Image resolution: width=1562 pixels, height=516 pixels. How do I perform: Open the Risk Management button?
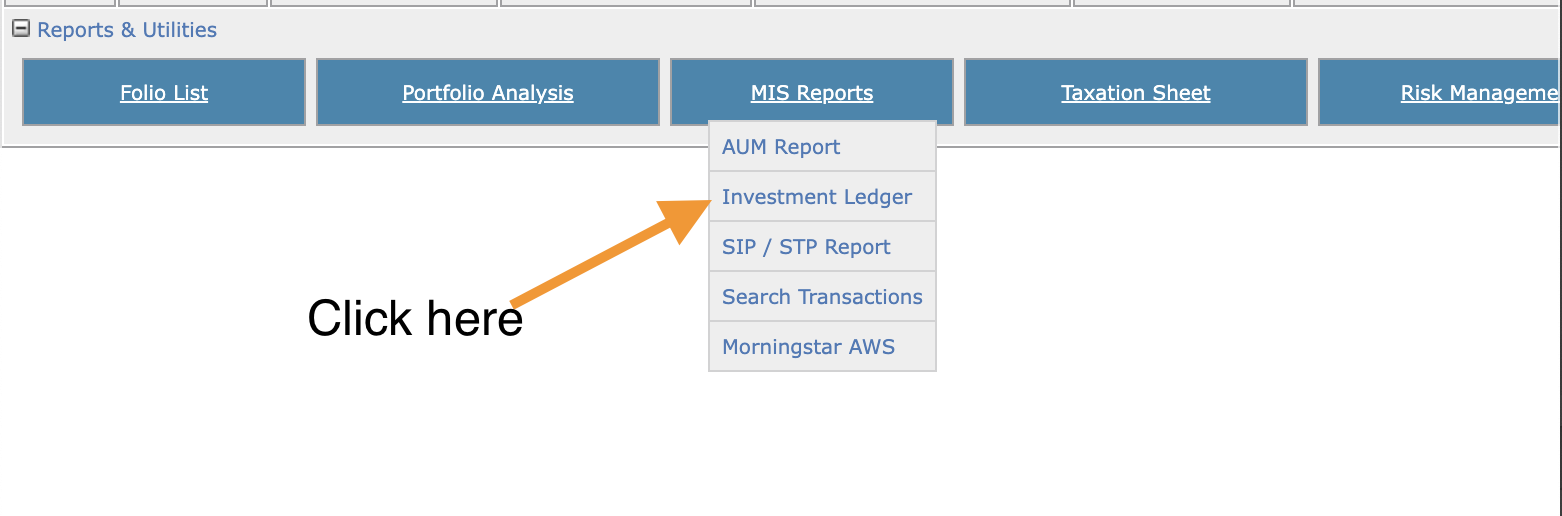(x=1440, y=92)
